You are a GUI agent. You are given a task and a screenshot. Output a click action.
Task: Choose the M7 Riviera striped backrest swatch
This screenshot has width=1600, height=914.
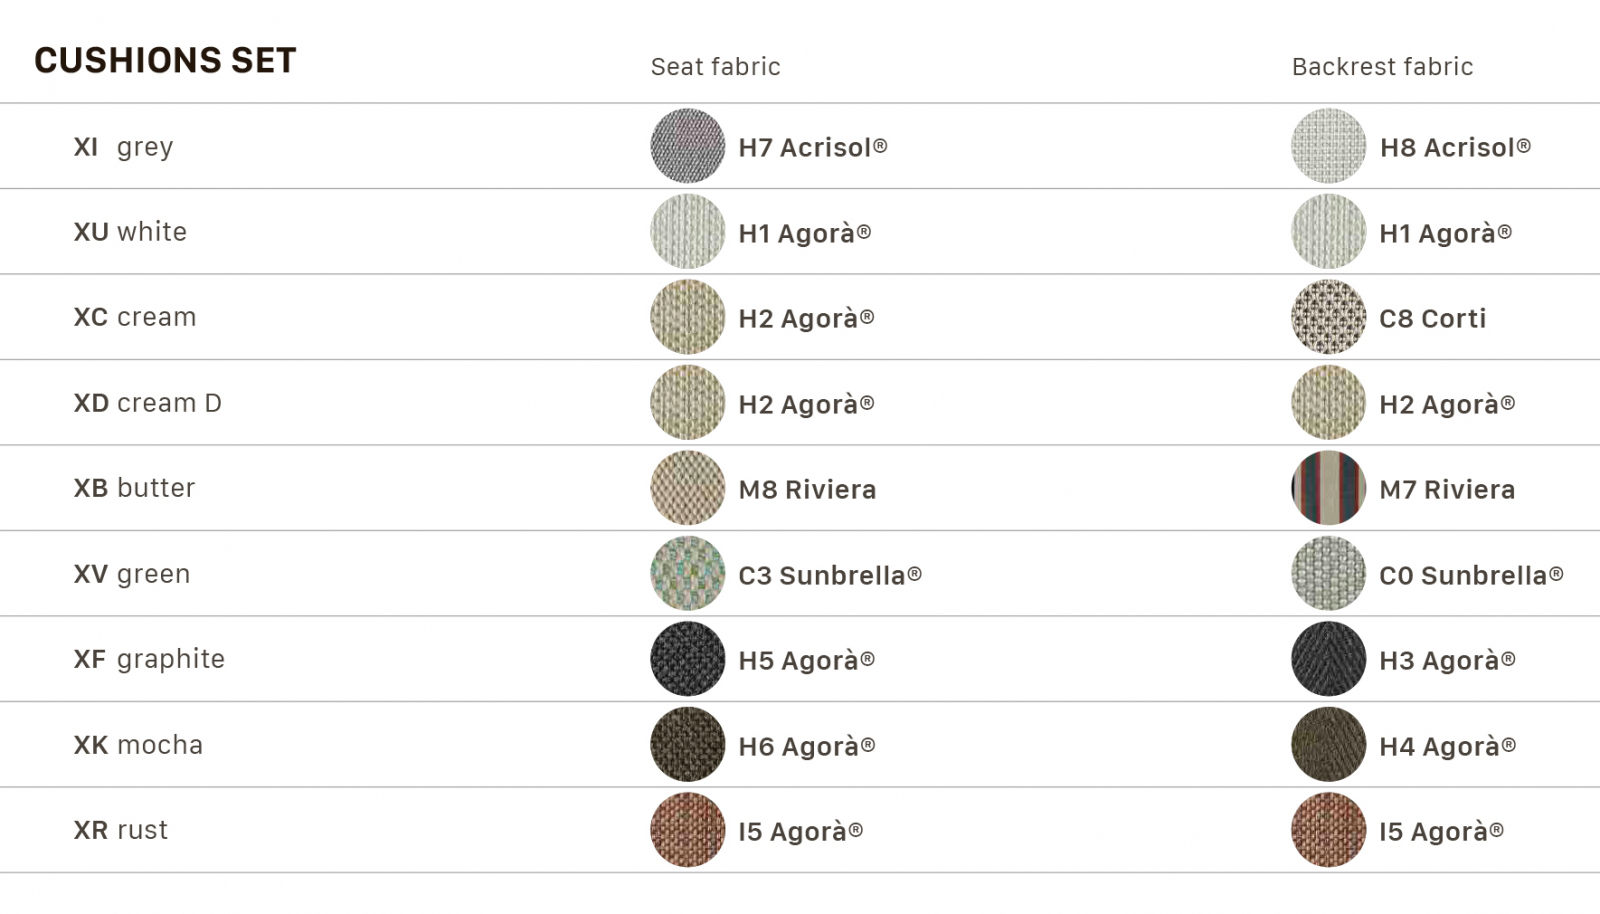1329,488
